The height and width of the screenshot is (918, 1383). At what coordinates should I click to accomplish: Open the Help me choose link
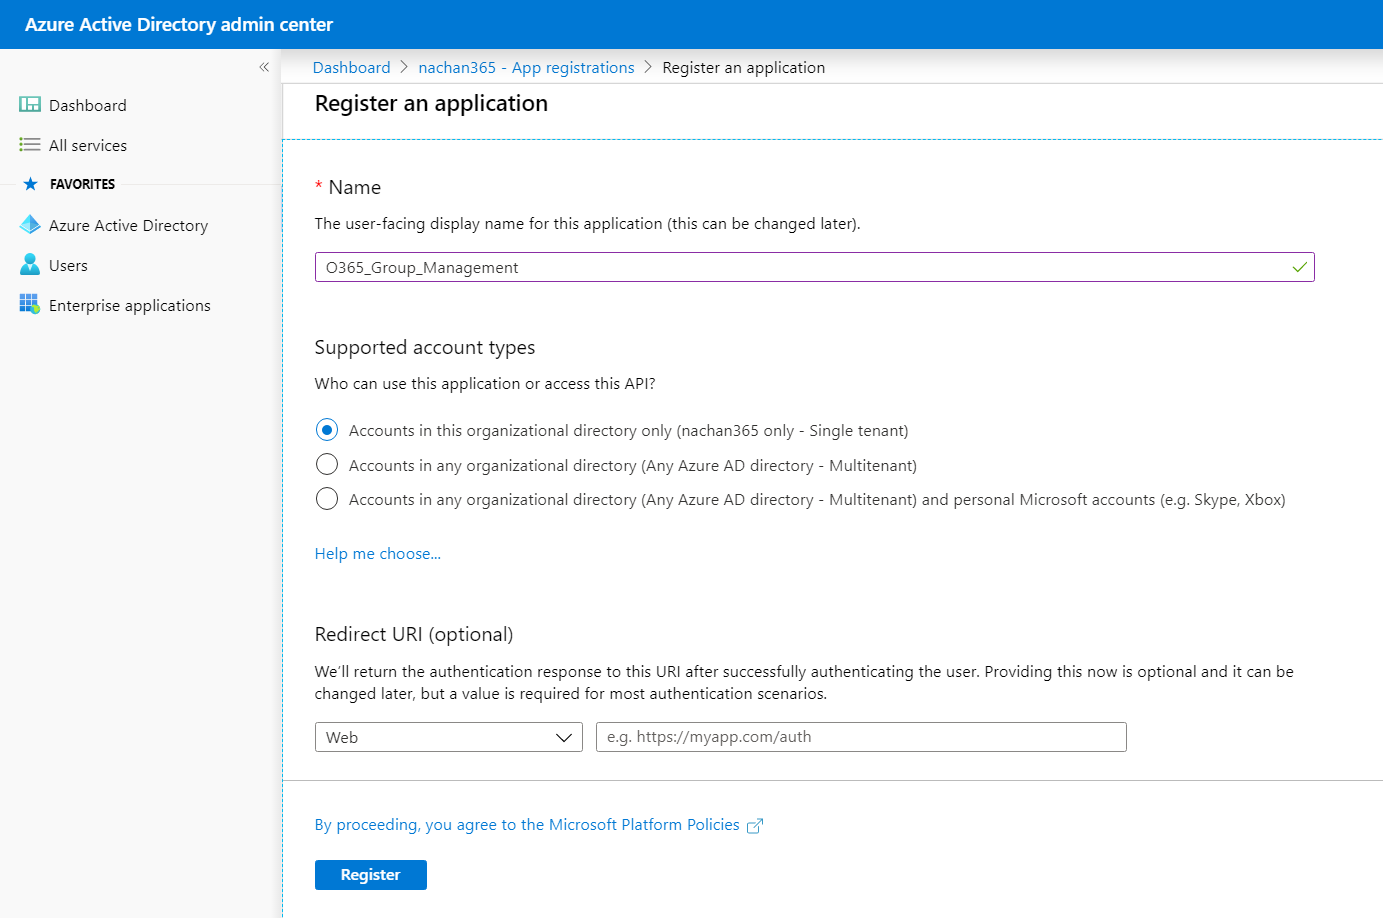click(377, 554)
